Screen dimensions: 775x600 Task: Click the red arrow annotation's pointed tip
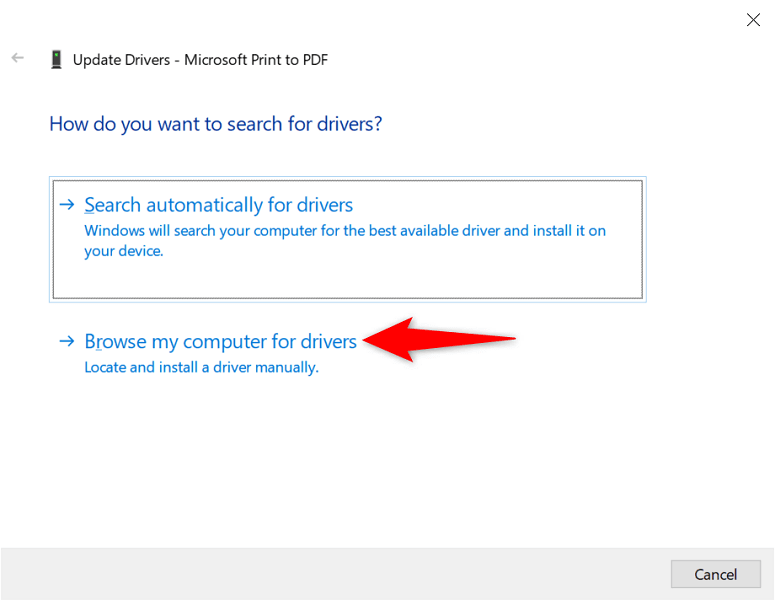coord(366,341)
